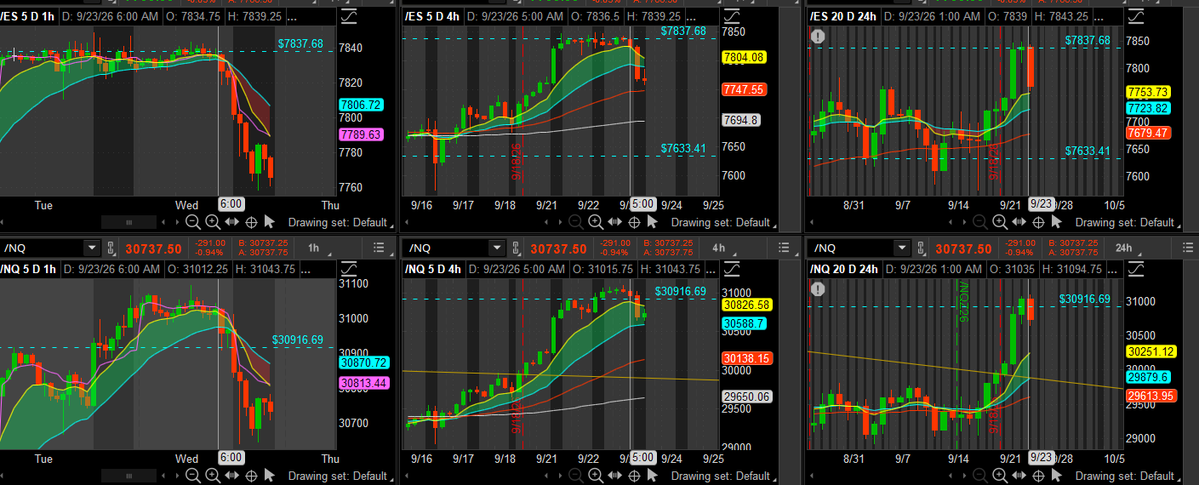Image resolution: width=1199 pixels, height=485 pixels.
Task: Click the 9/23 date marker on /ES 24h axis
Action: click(1041, 204)
